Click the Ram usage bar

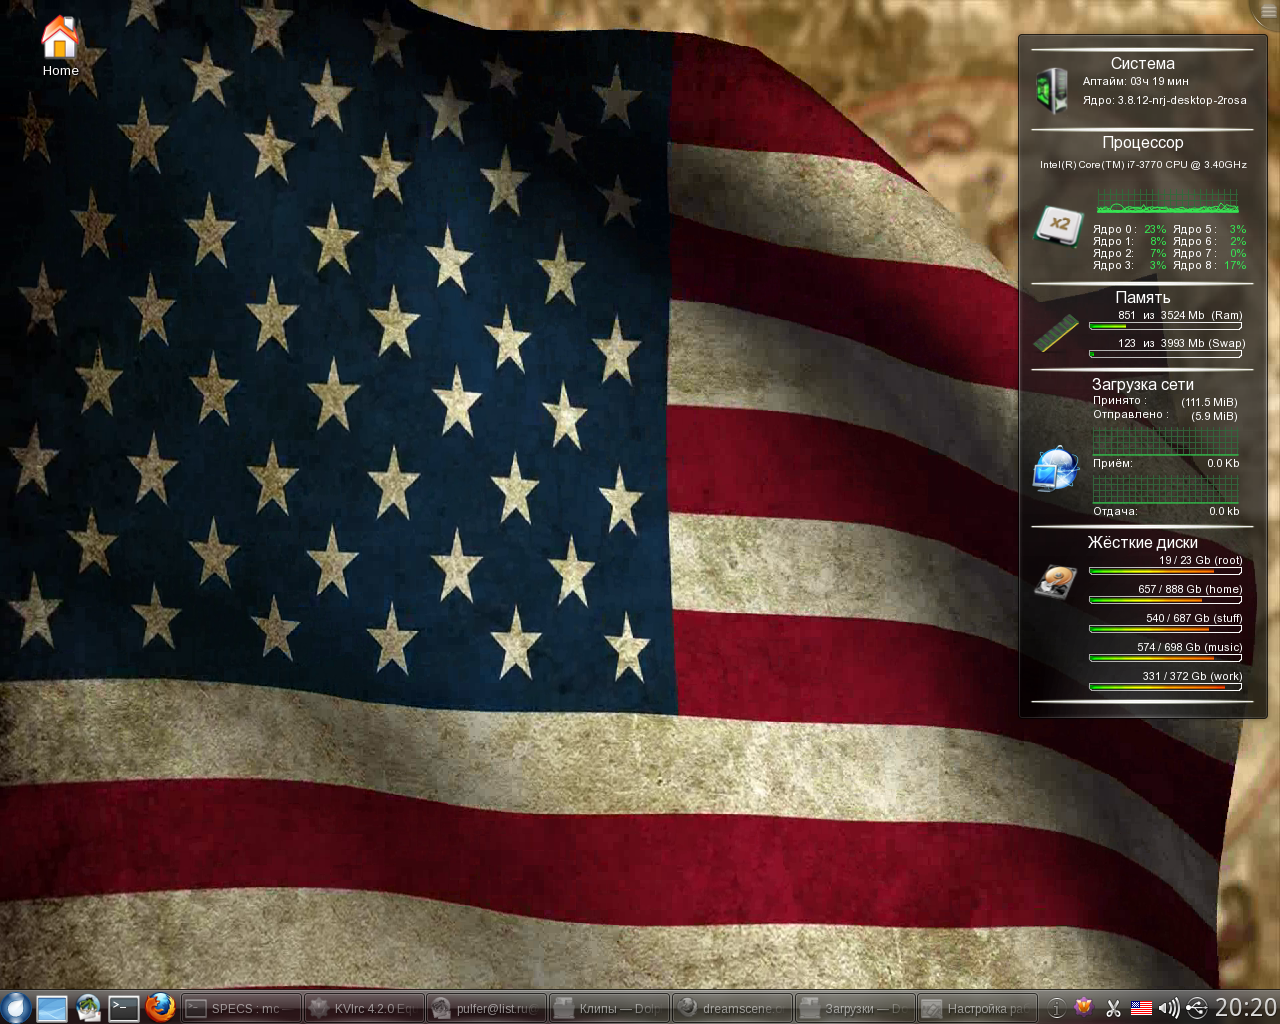coord(1165,326)
